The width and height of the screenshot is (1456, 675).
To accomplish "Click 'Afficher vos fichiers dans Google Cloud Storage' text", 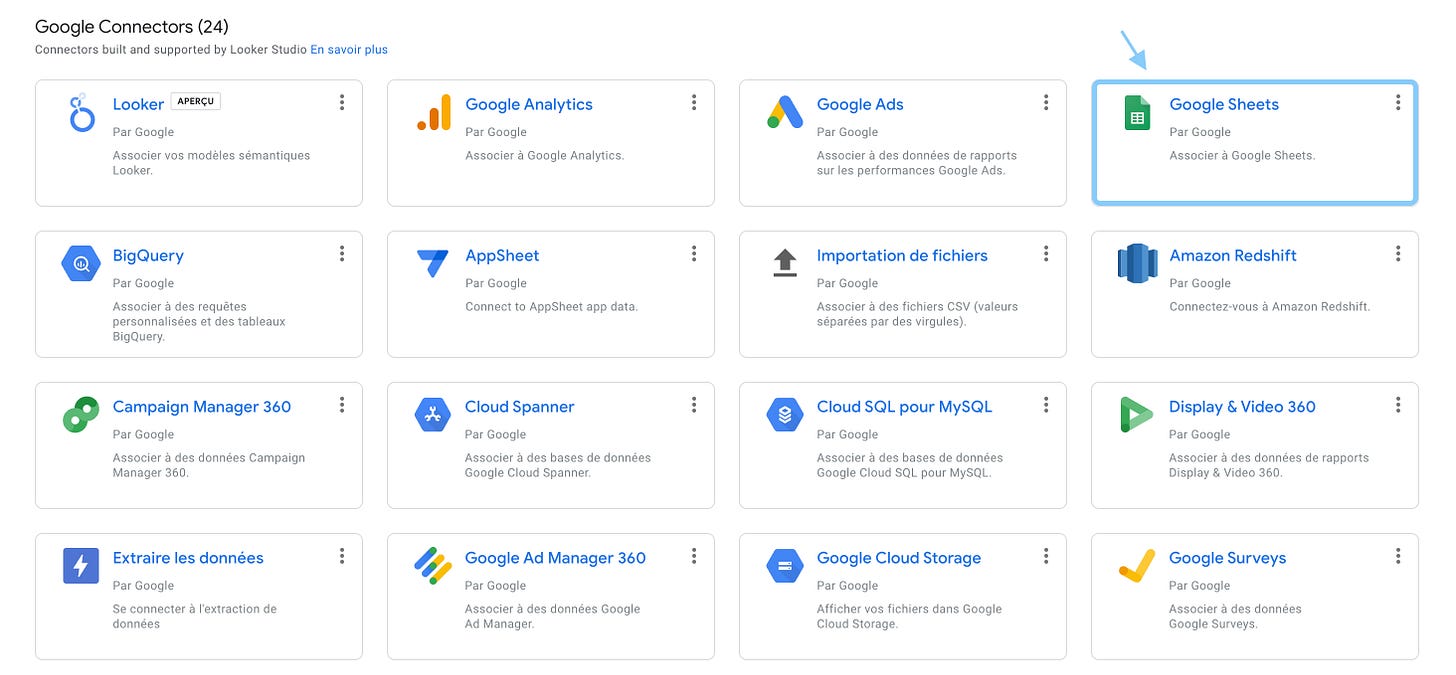I will point(909,616).
